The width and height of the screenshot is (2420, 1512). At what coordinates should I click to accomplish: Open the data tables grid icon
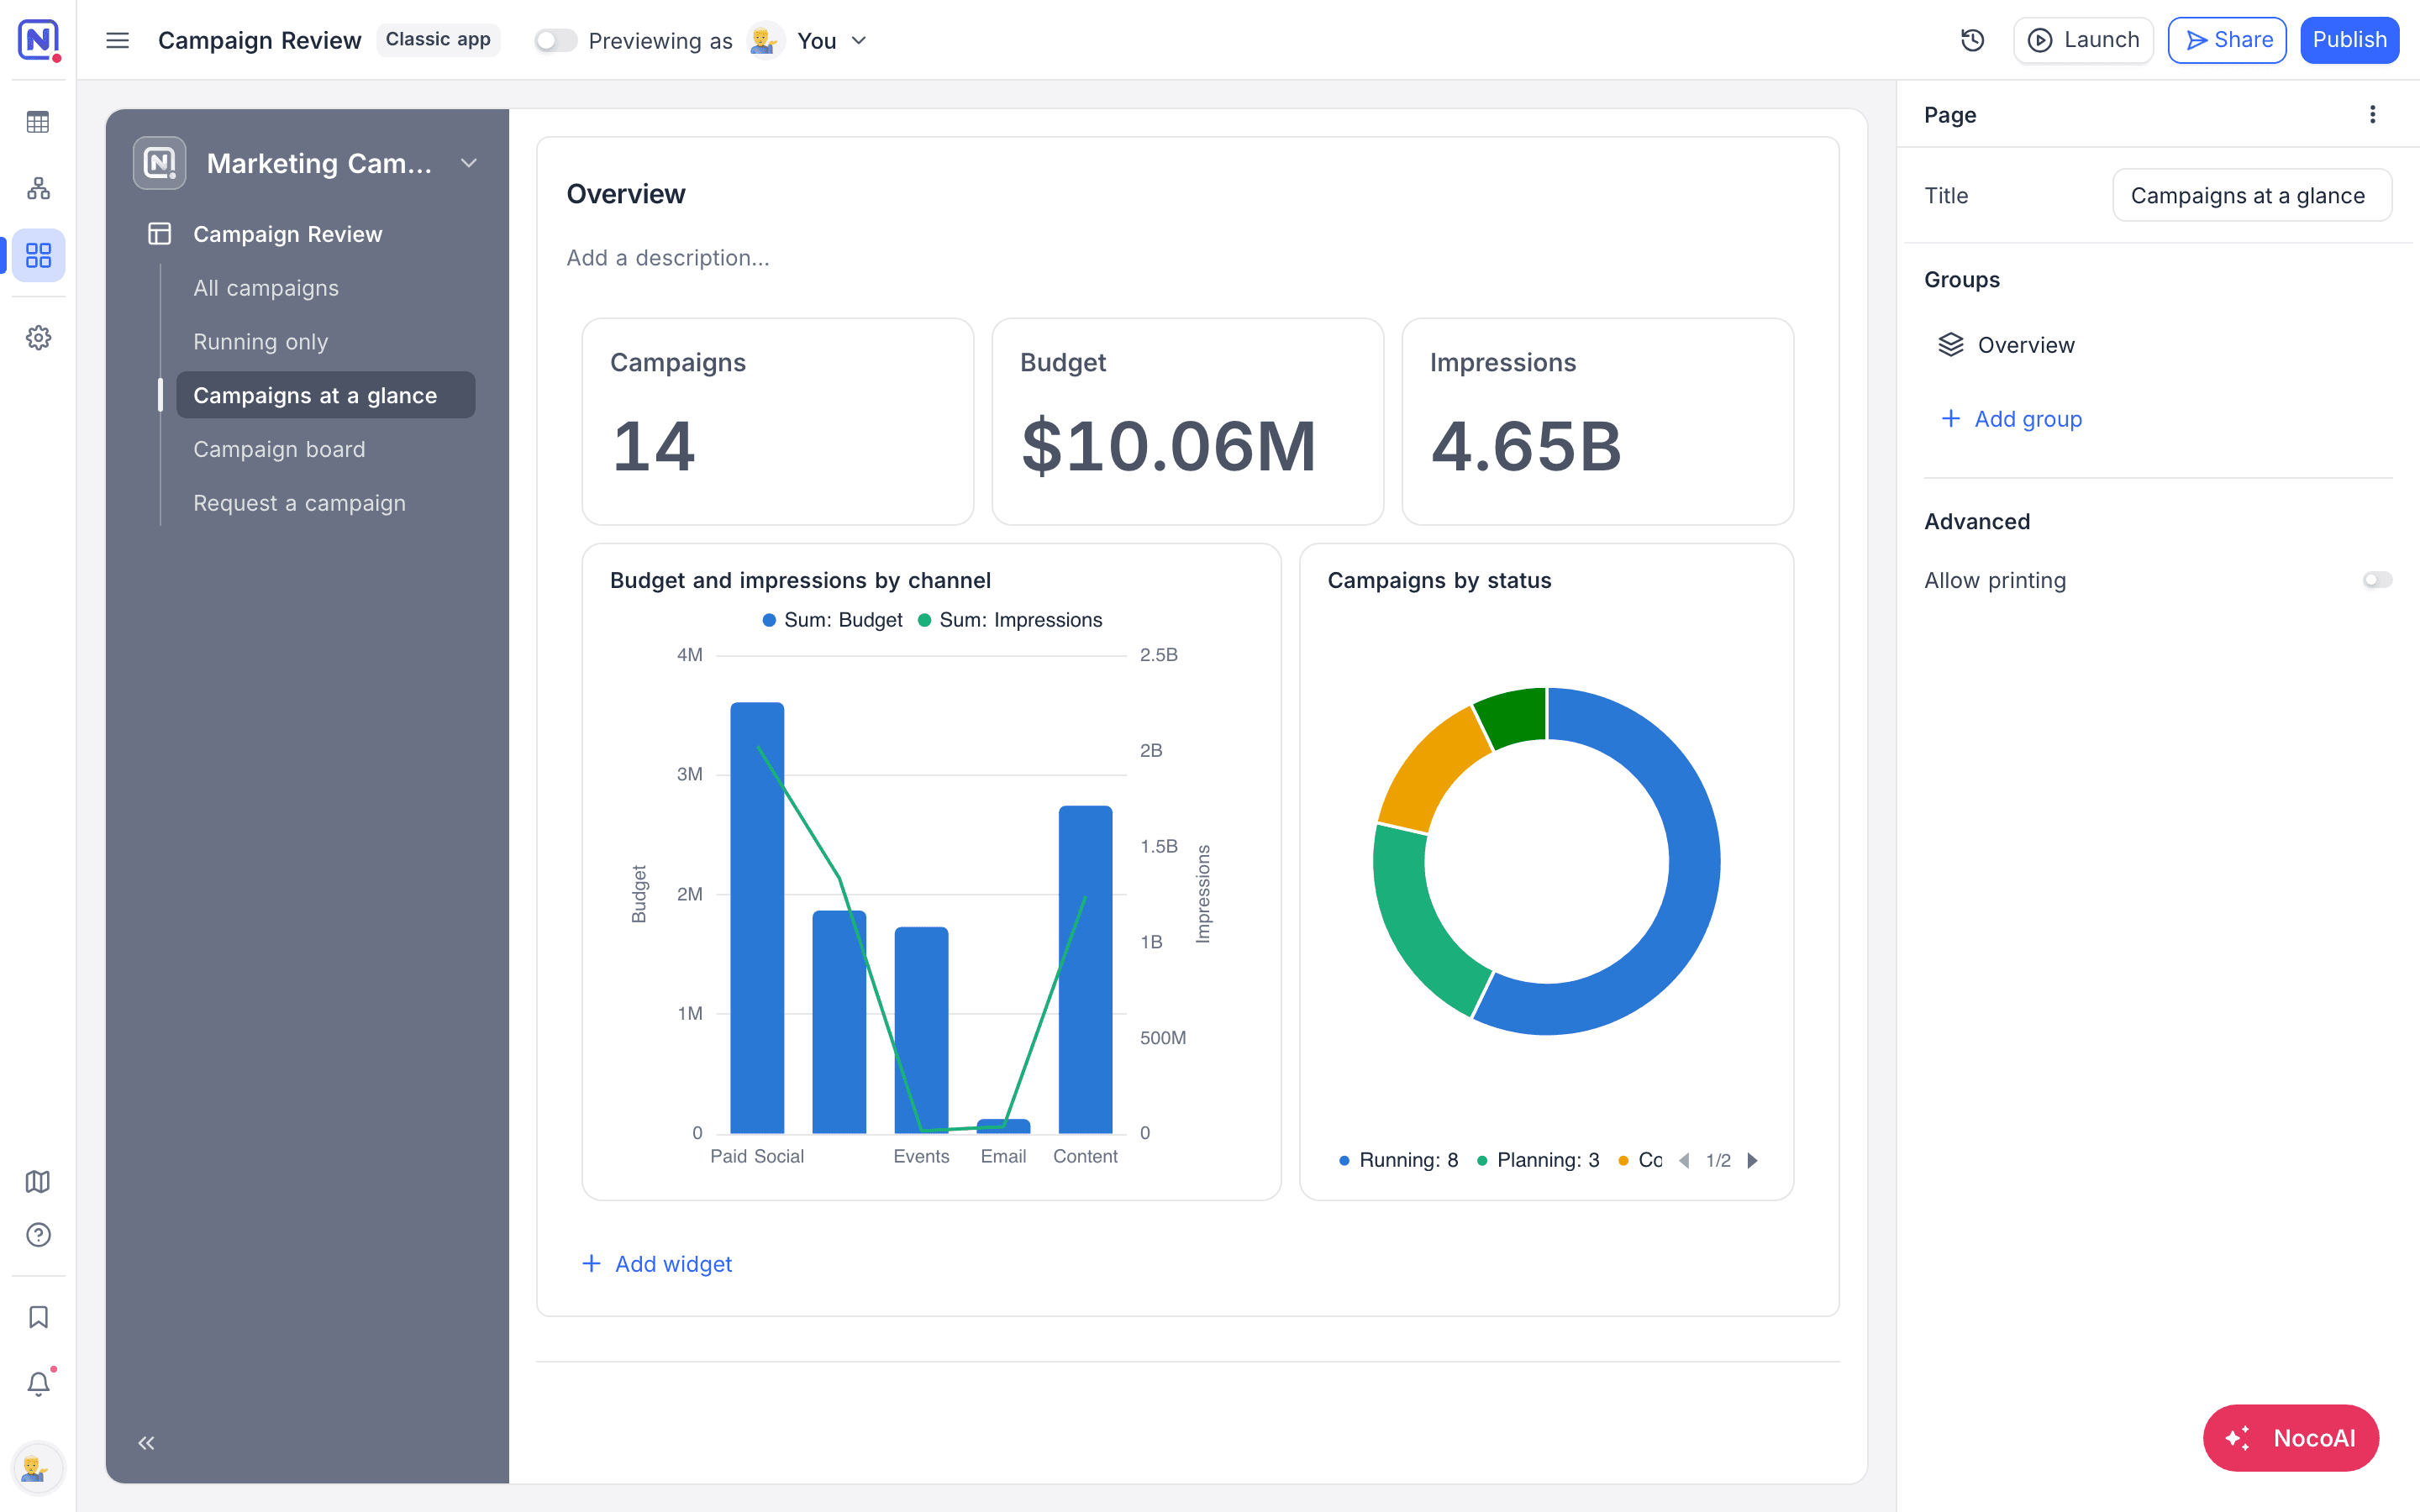point(38,122)
